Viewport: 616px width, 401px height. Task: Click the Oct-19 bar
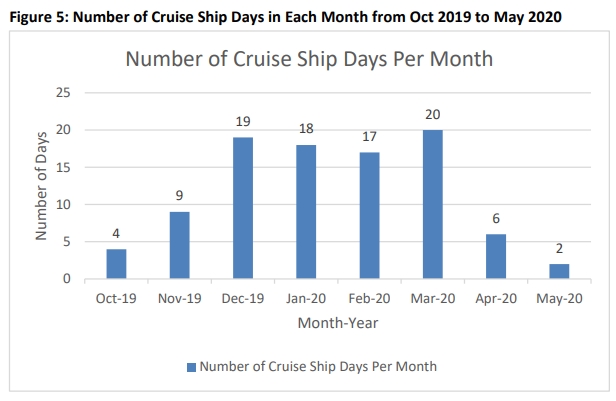(x=116, y=264)
